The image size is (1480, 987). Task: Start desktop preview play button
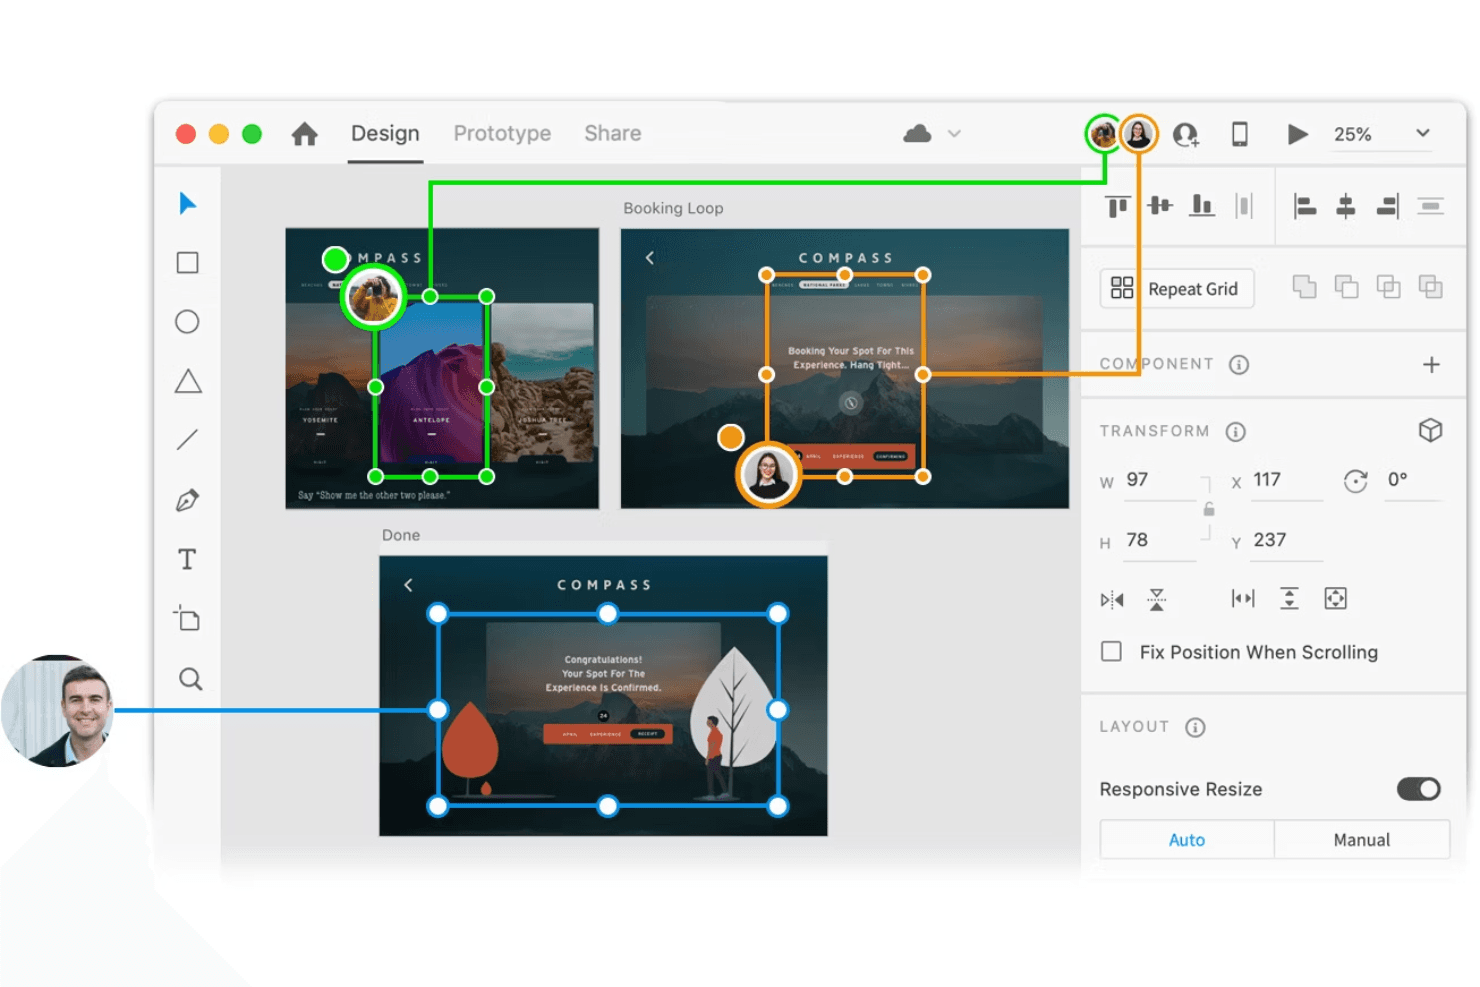tap(1297, 134)
